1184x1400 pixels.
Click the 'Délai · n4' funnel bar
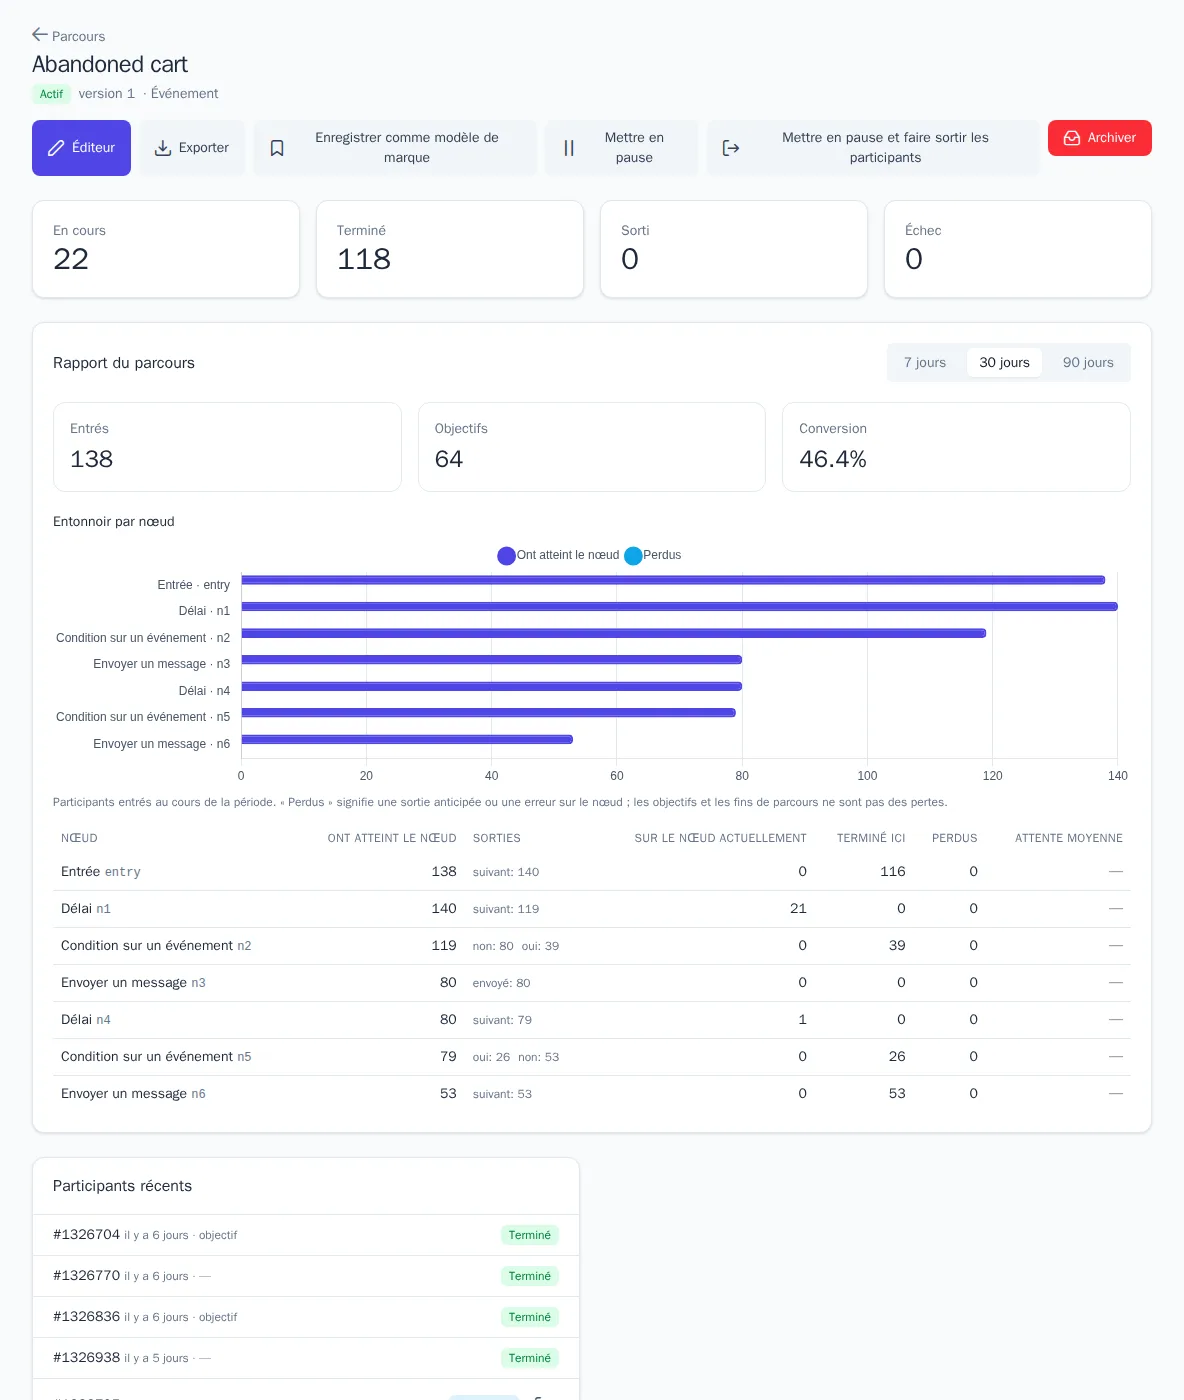click(x=492, y=687)
